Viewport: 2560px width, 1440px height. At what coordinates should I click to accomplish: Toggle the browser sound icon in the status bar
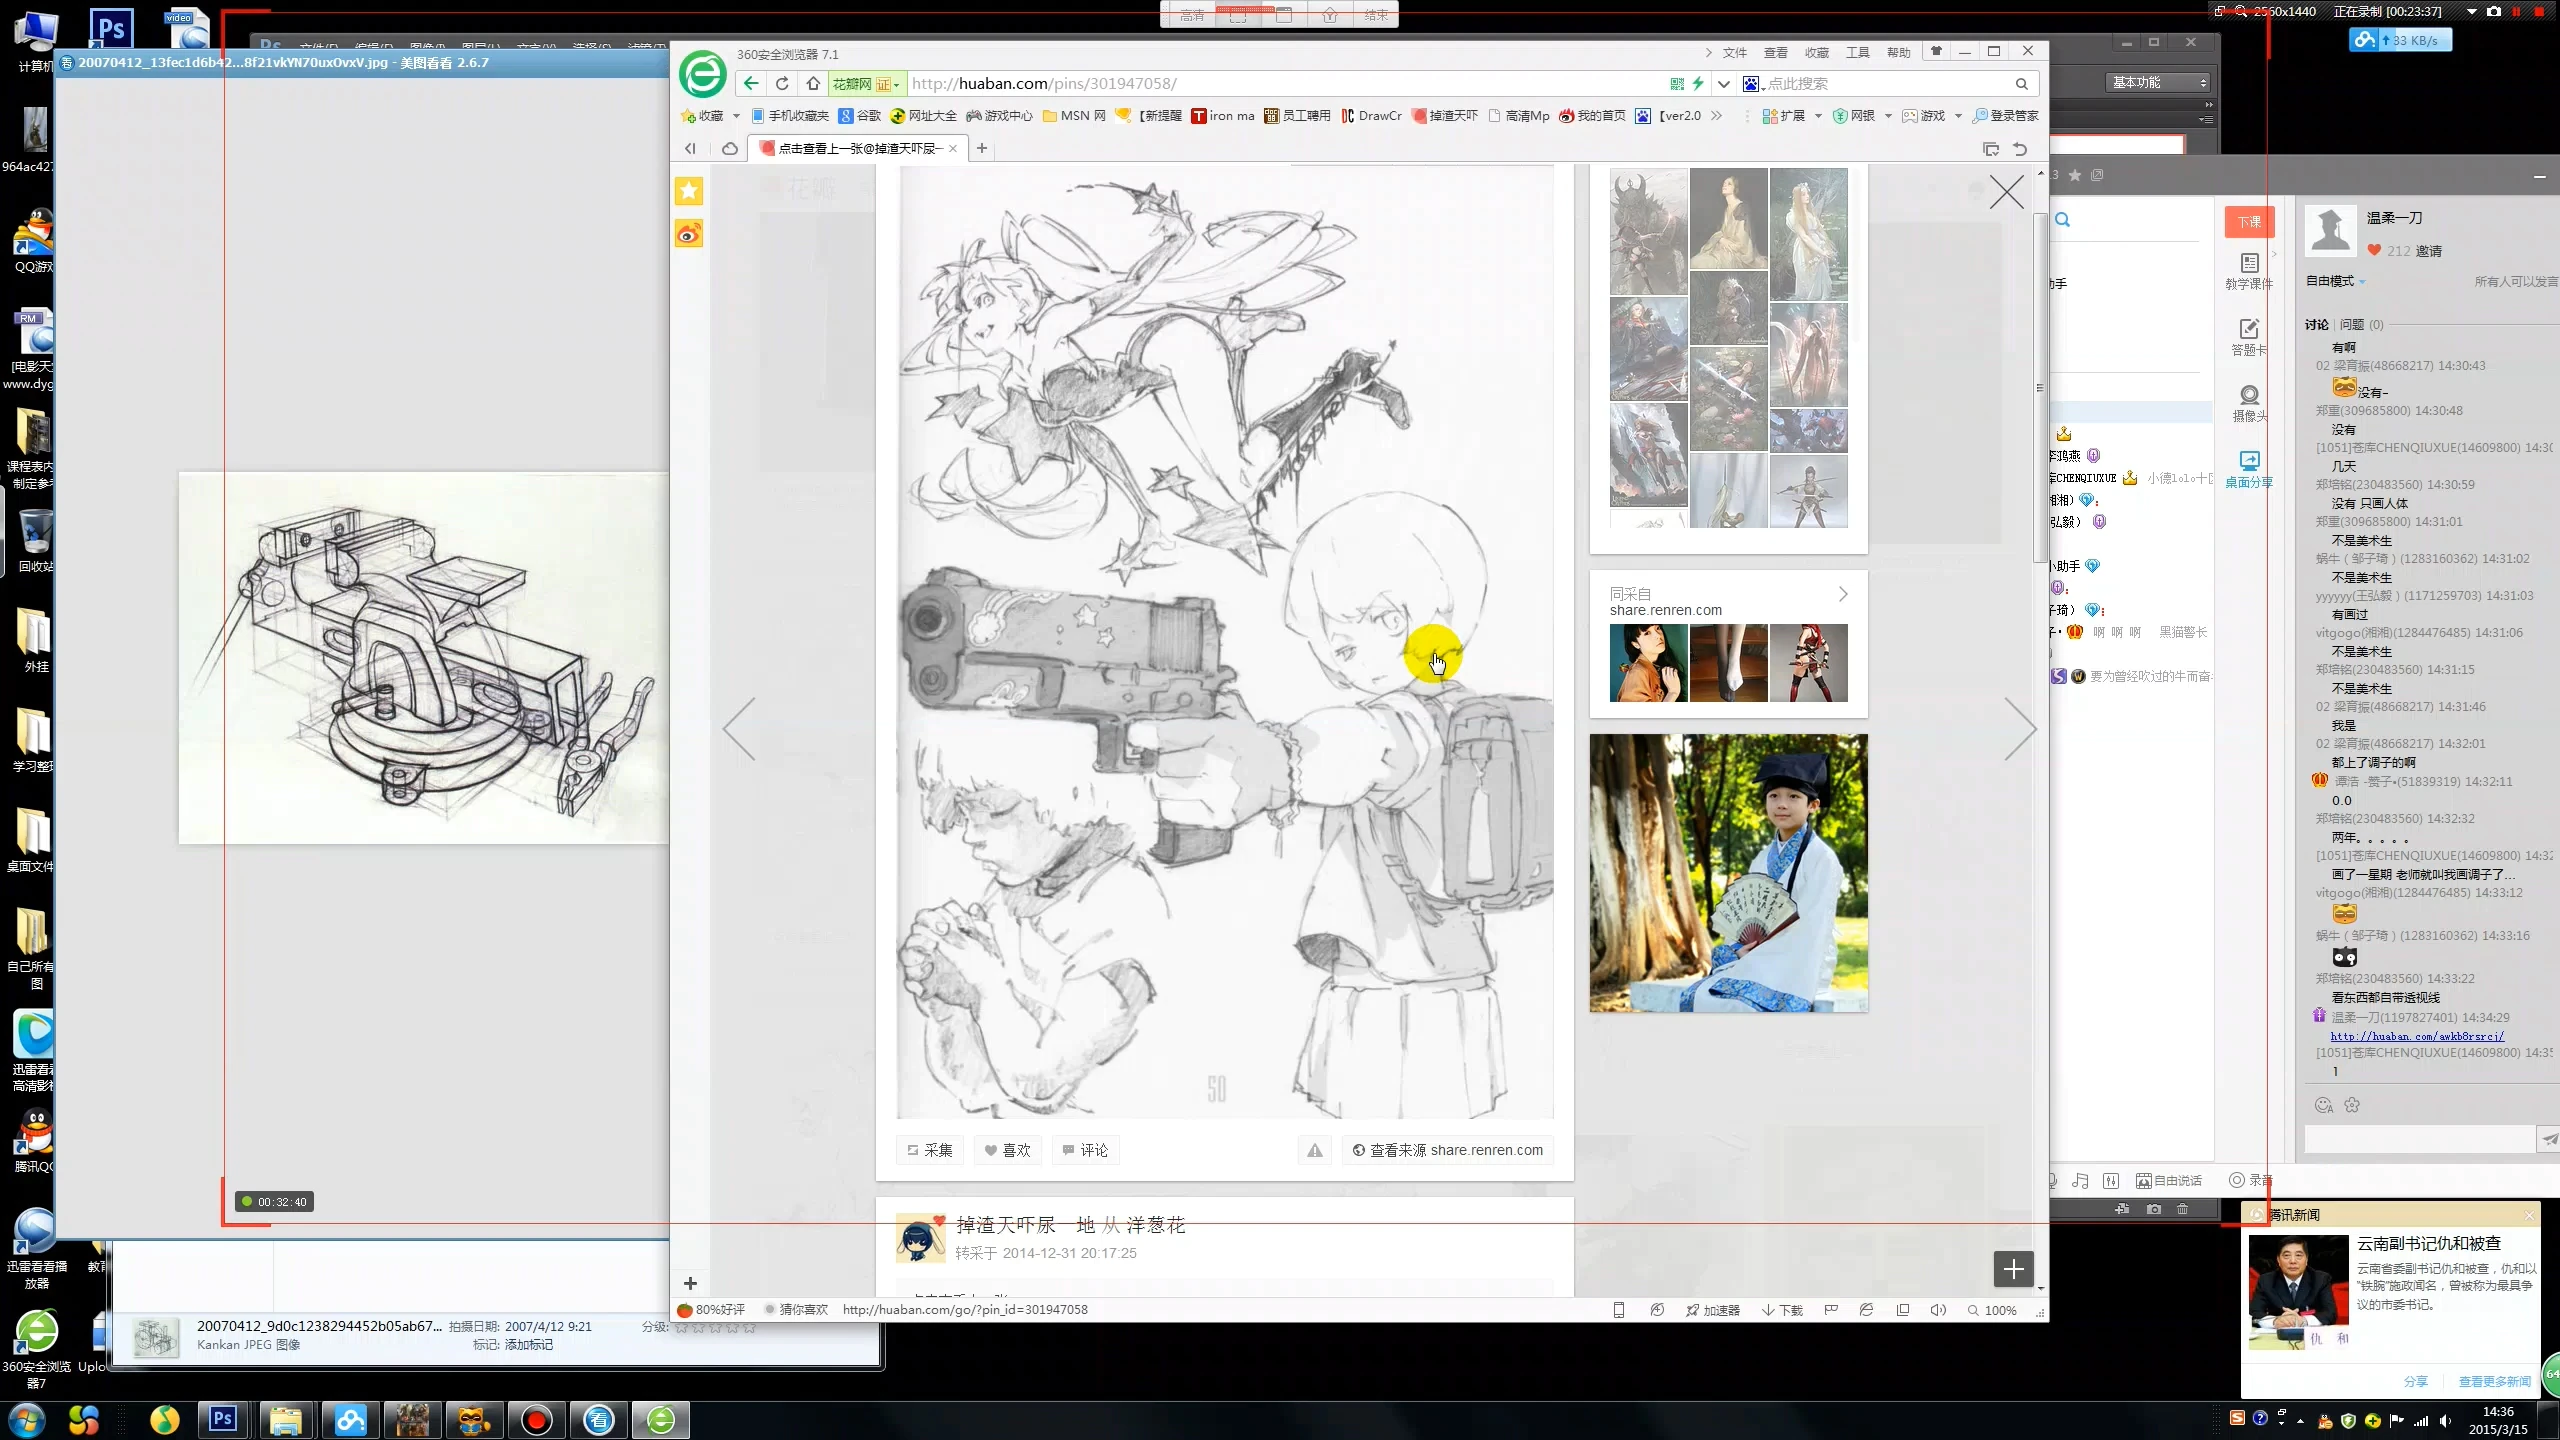[x=1938, y=1310]
